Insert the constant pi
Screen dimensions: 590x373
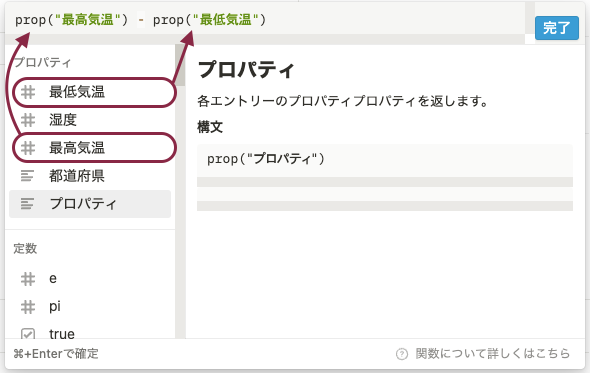(x=90, y=307)
